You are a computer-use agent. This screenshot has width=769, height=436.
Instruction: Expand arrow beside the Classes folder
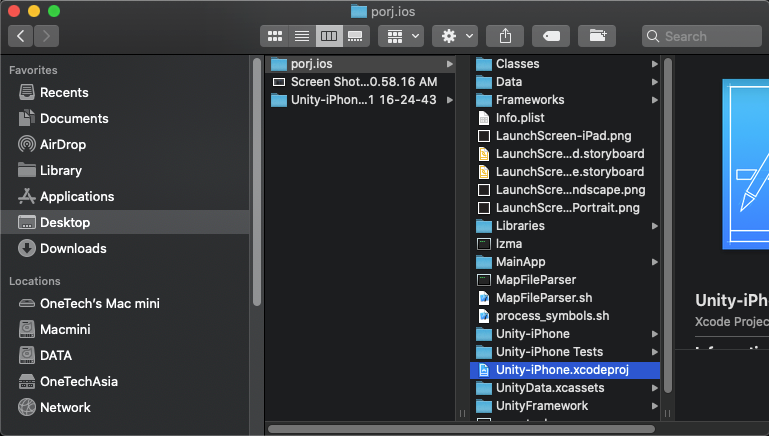click(654, 64)
